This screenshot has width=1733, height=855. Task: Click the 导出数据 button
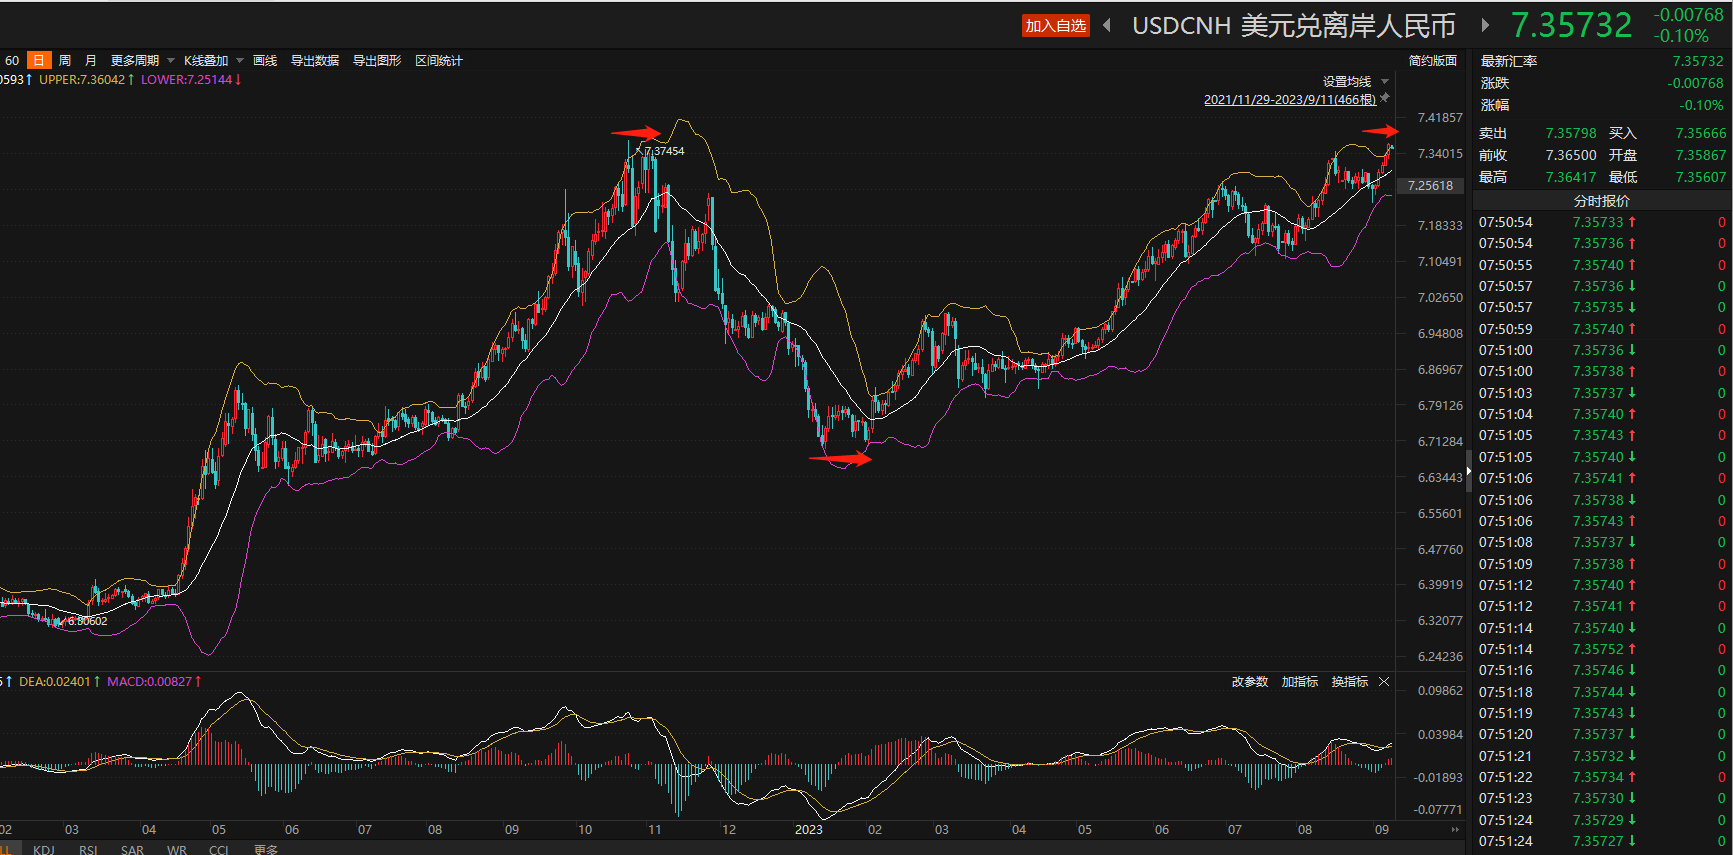tap(315, 61)
